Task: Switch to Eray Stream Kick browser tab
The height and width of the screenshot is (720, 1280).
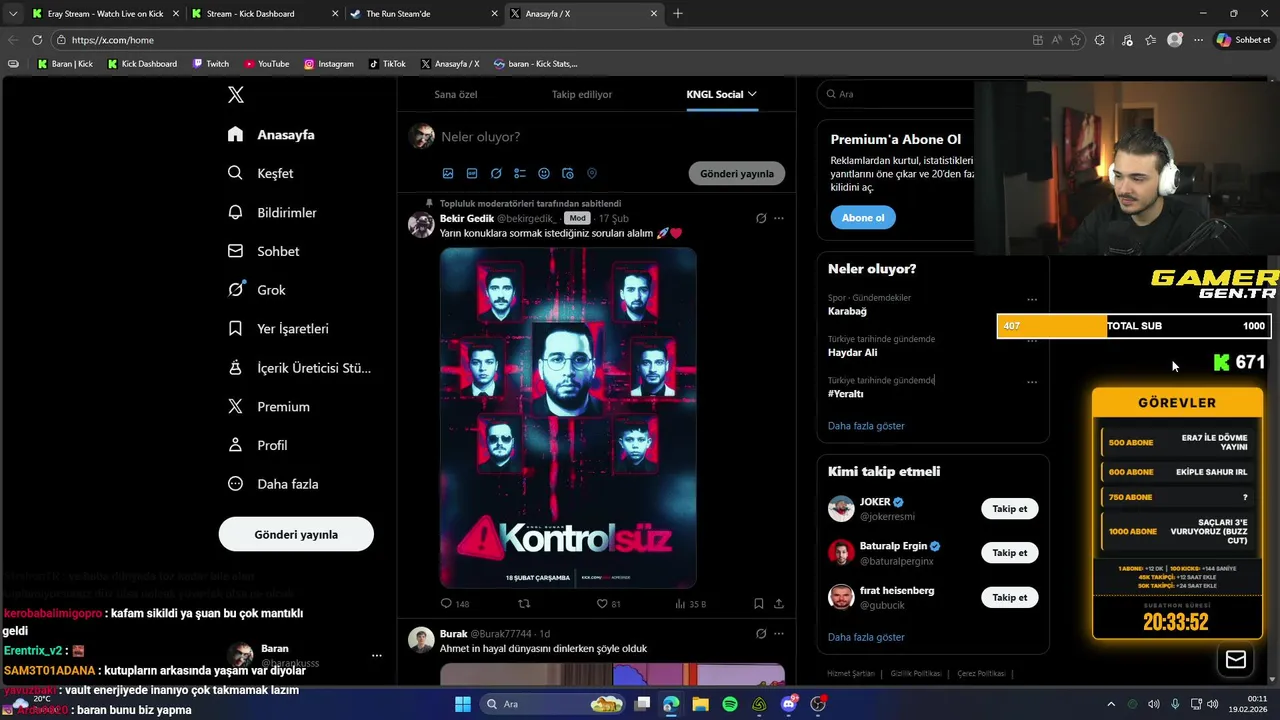Action: point(105,14)
